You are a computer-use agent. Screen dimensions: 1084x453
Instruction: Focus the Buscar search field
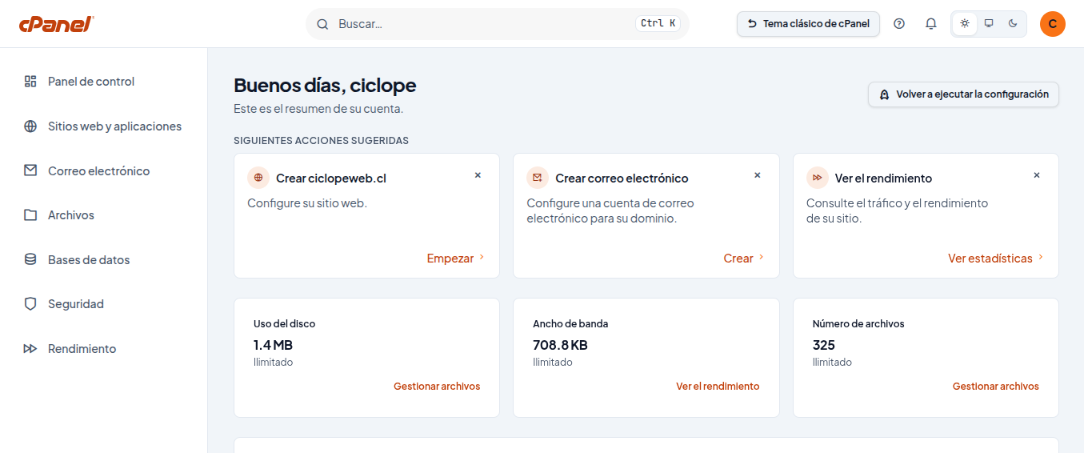[497, 24]
